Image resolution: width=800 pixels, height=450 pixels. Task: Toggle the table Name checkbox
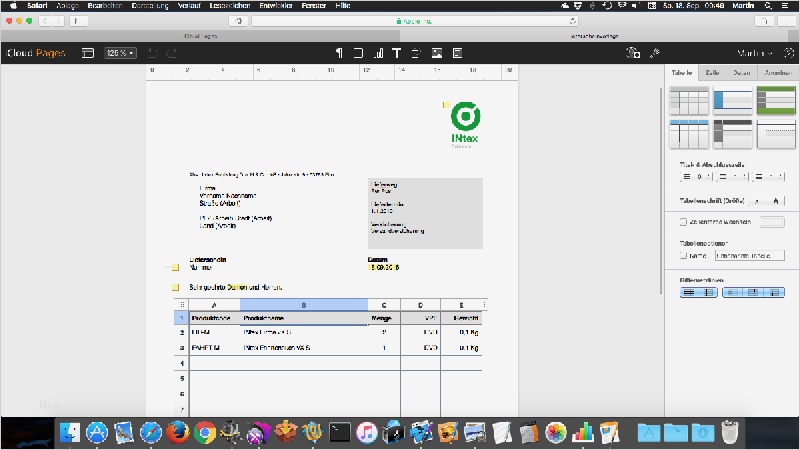(683, 255)
